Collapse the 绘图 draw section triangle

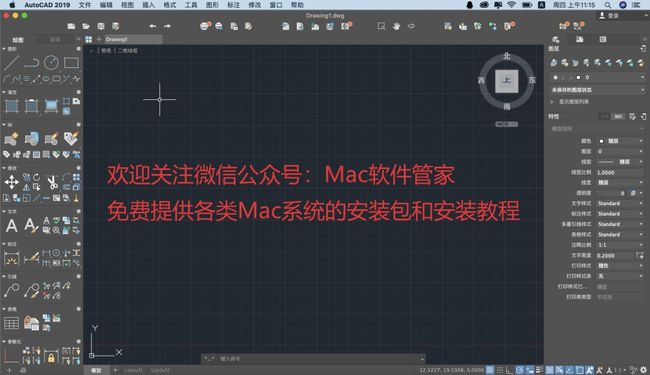[x=4, y=49]
